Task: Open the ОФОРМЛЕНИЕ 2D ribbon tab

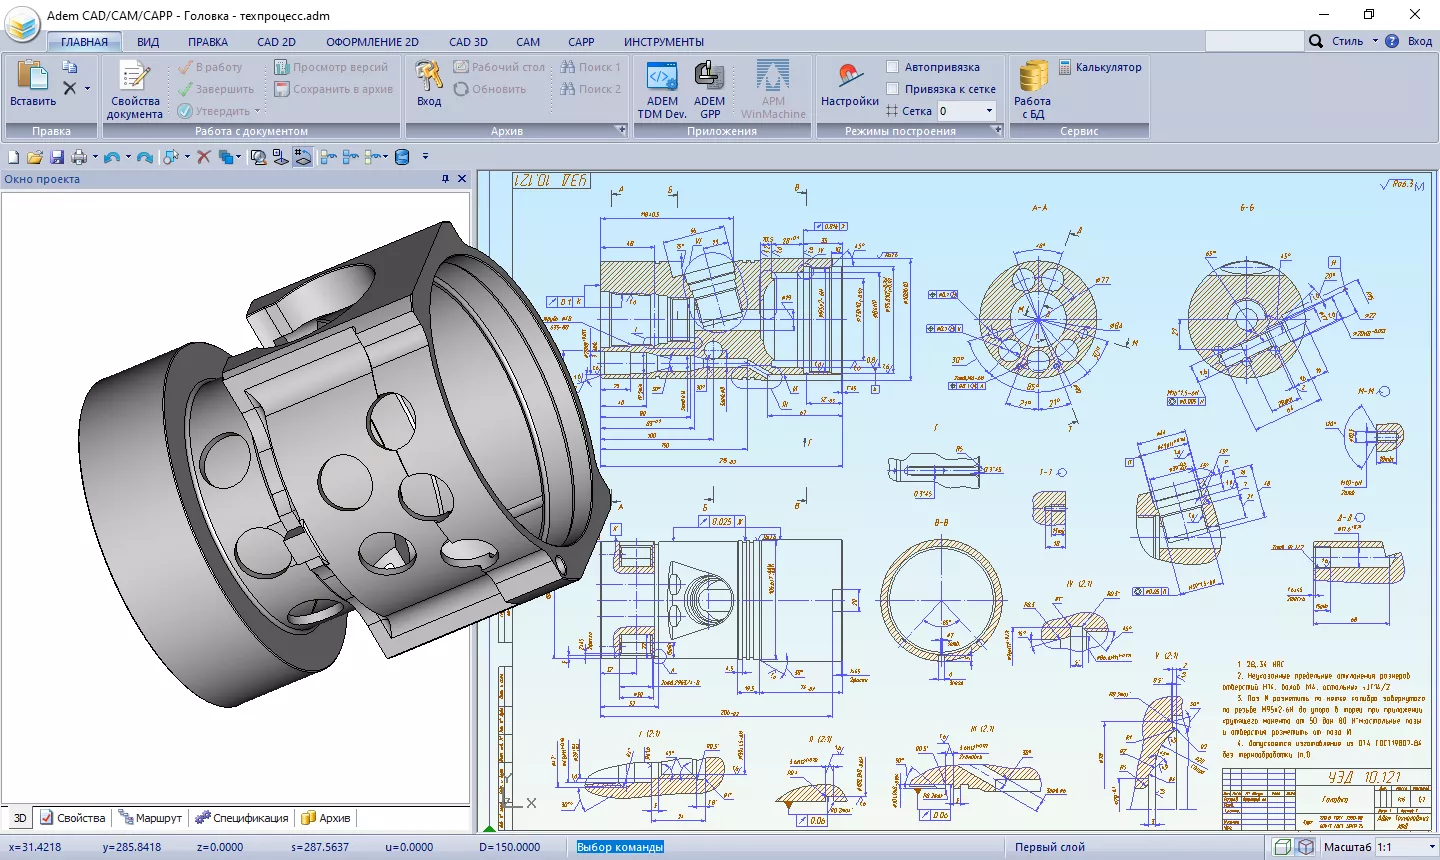Action: click(372, 42)
